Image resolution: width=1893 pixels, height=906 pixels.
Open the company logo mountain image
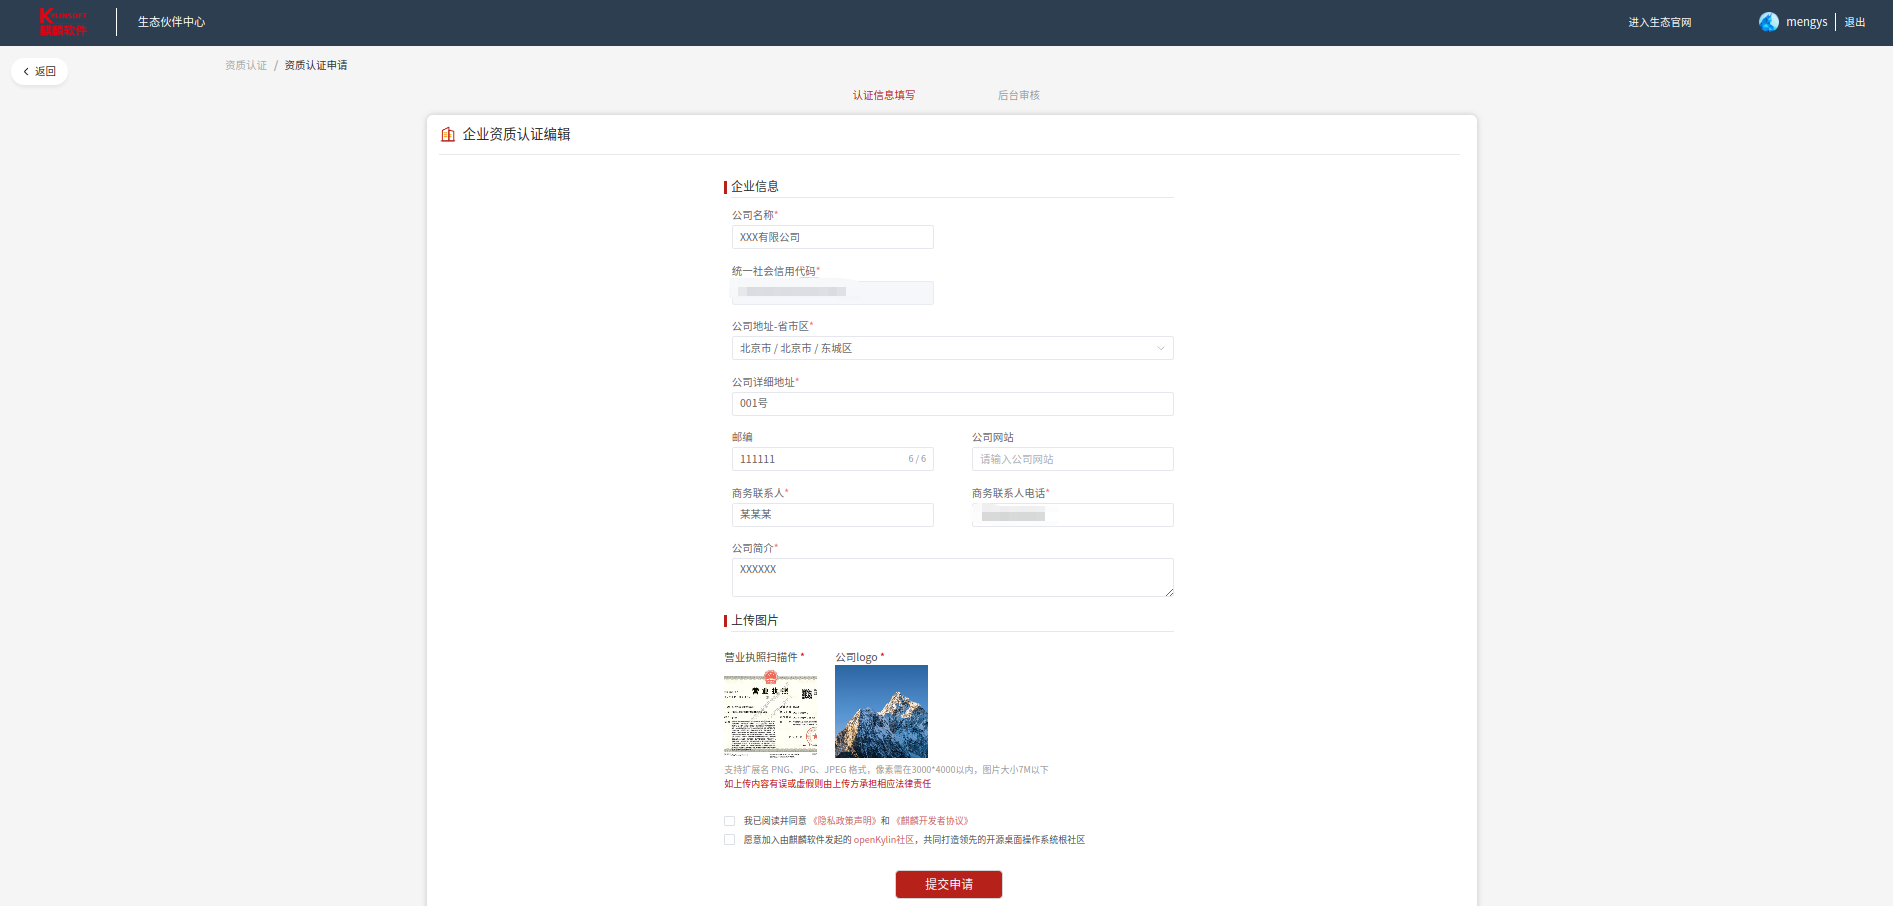881,712
